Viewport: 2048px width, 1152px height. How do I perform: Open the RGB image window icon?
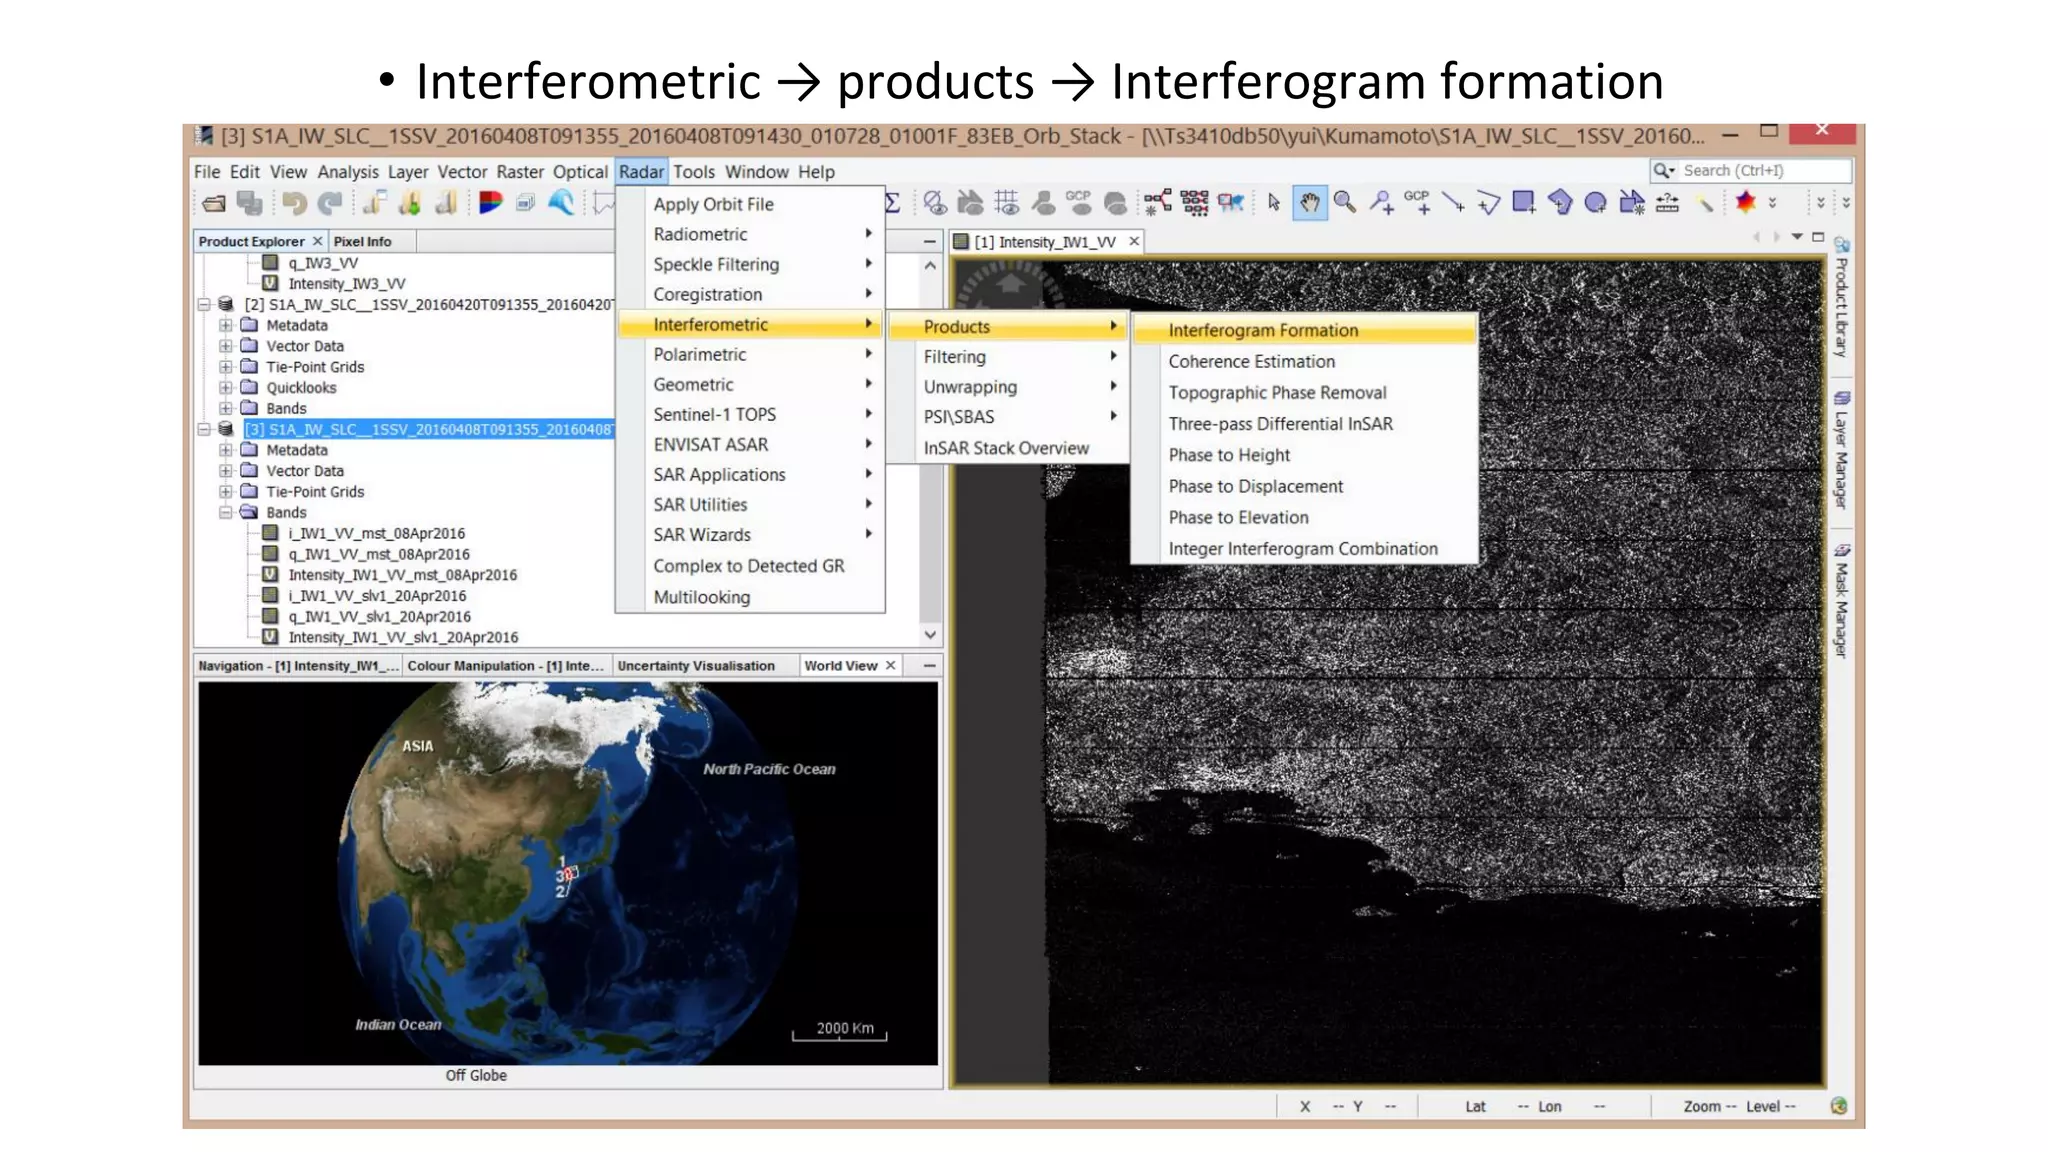tap(490, 203)
